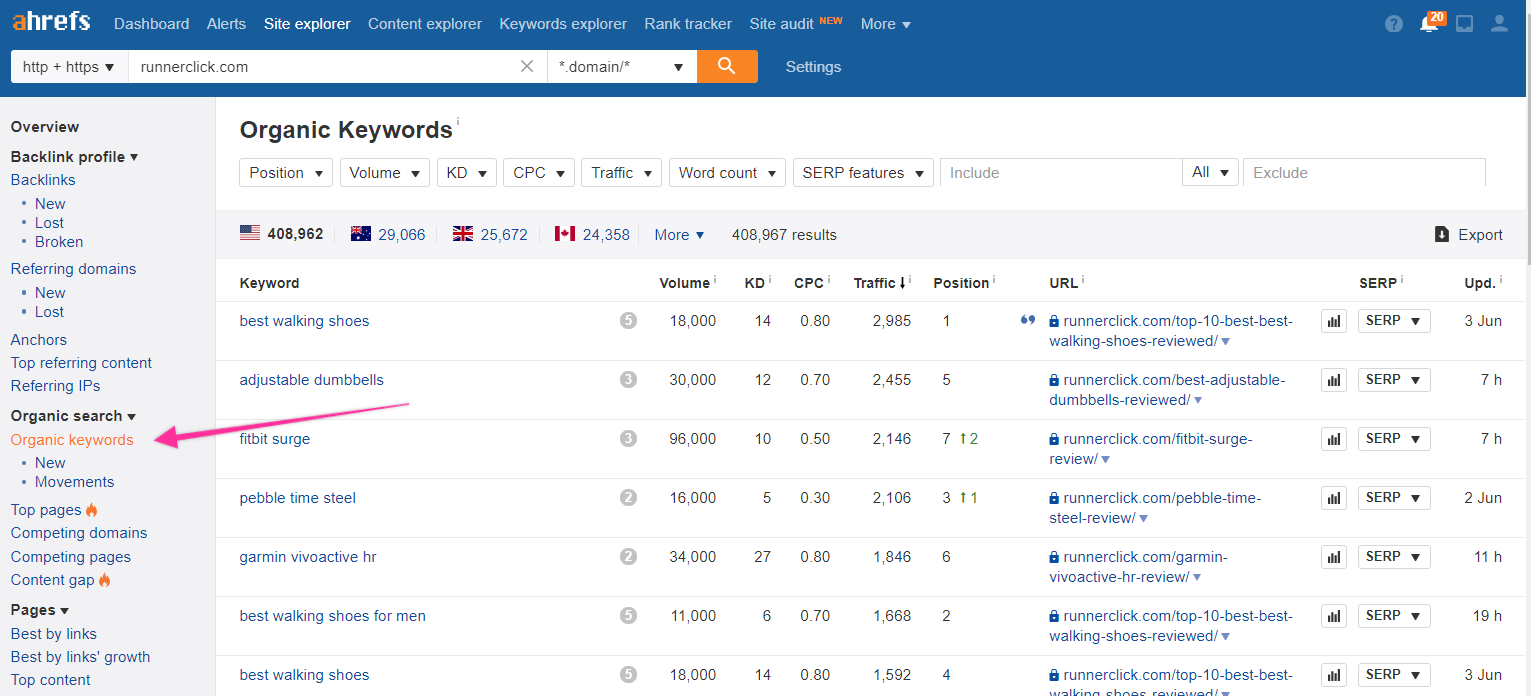
Task: Go to Dashboard in top navigation
Action: click(151, 24)
